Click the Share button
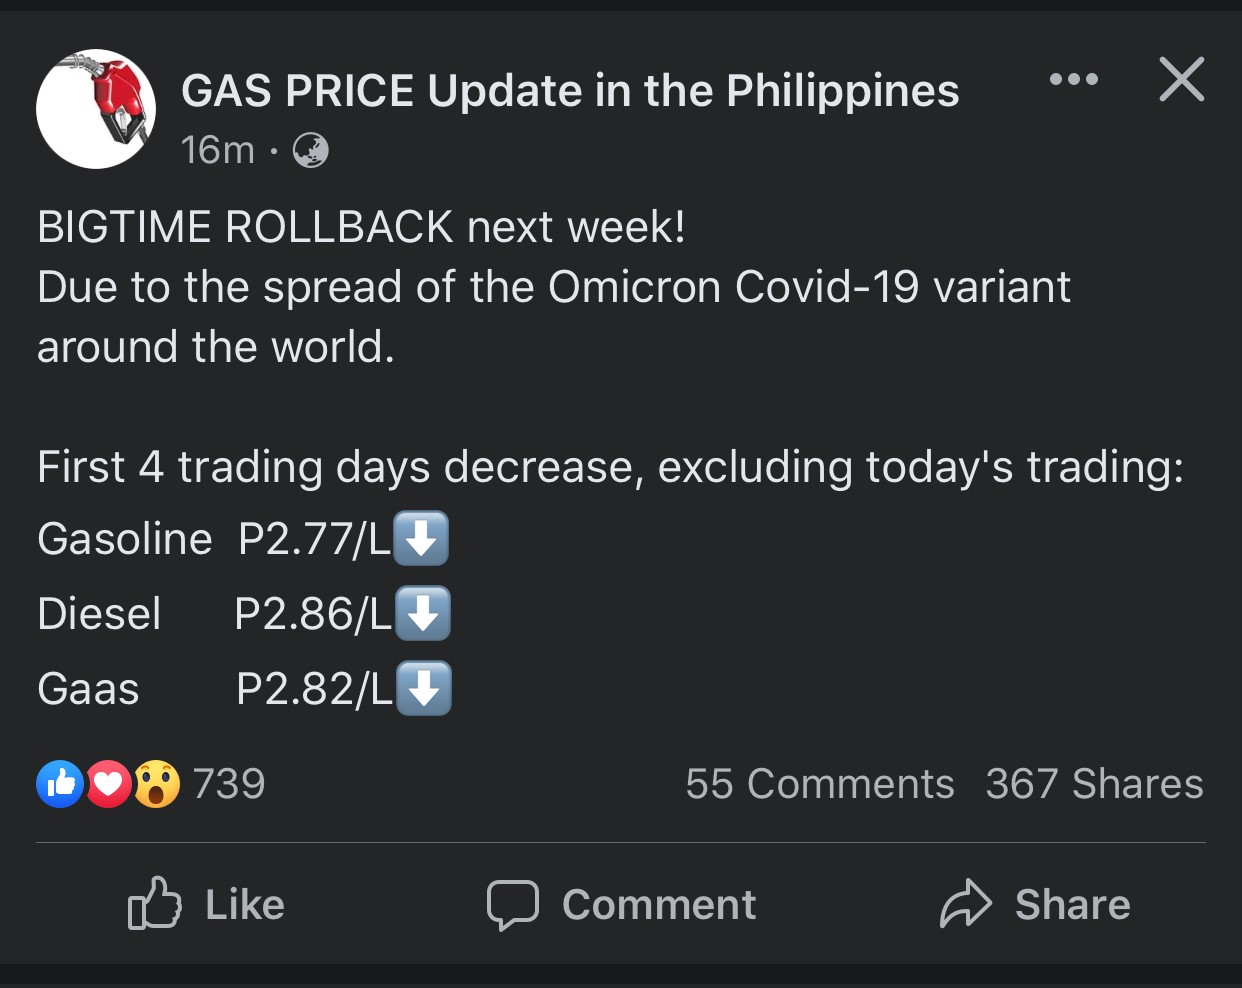 pyautogui.click(x=1035, y=904)
